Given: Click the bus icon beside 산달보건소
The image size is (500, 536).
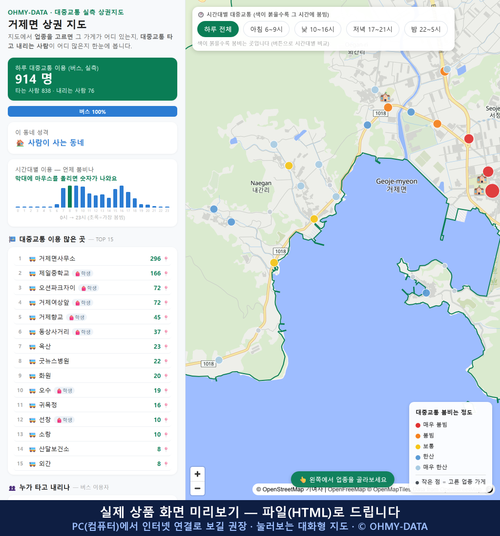Looking at the screenshot, I should point(32,449).
